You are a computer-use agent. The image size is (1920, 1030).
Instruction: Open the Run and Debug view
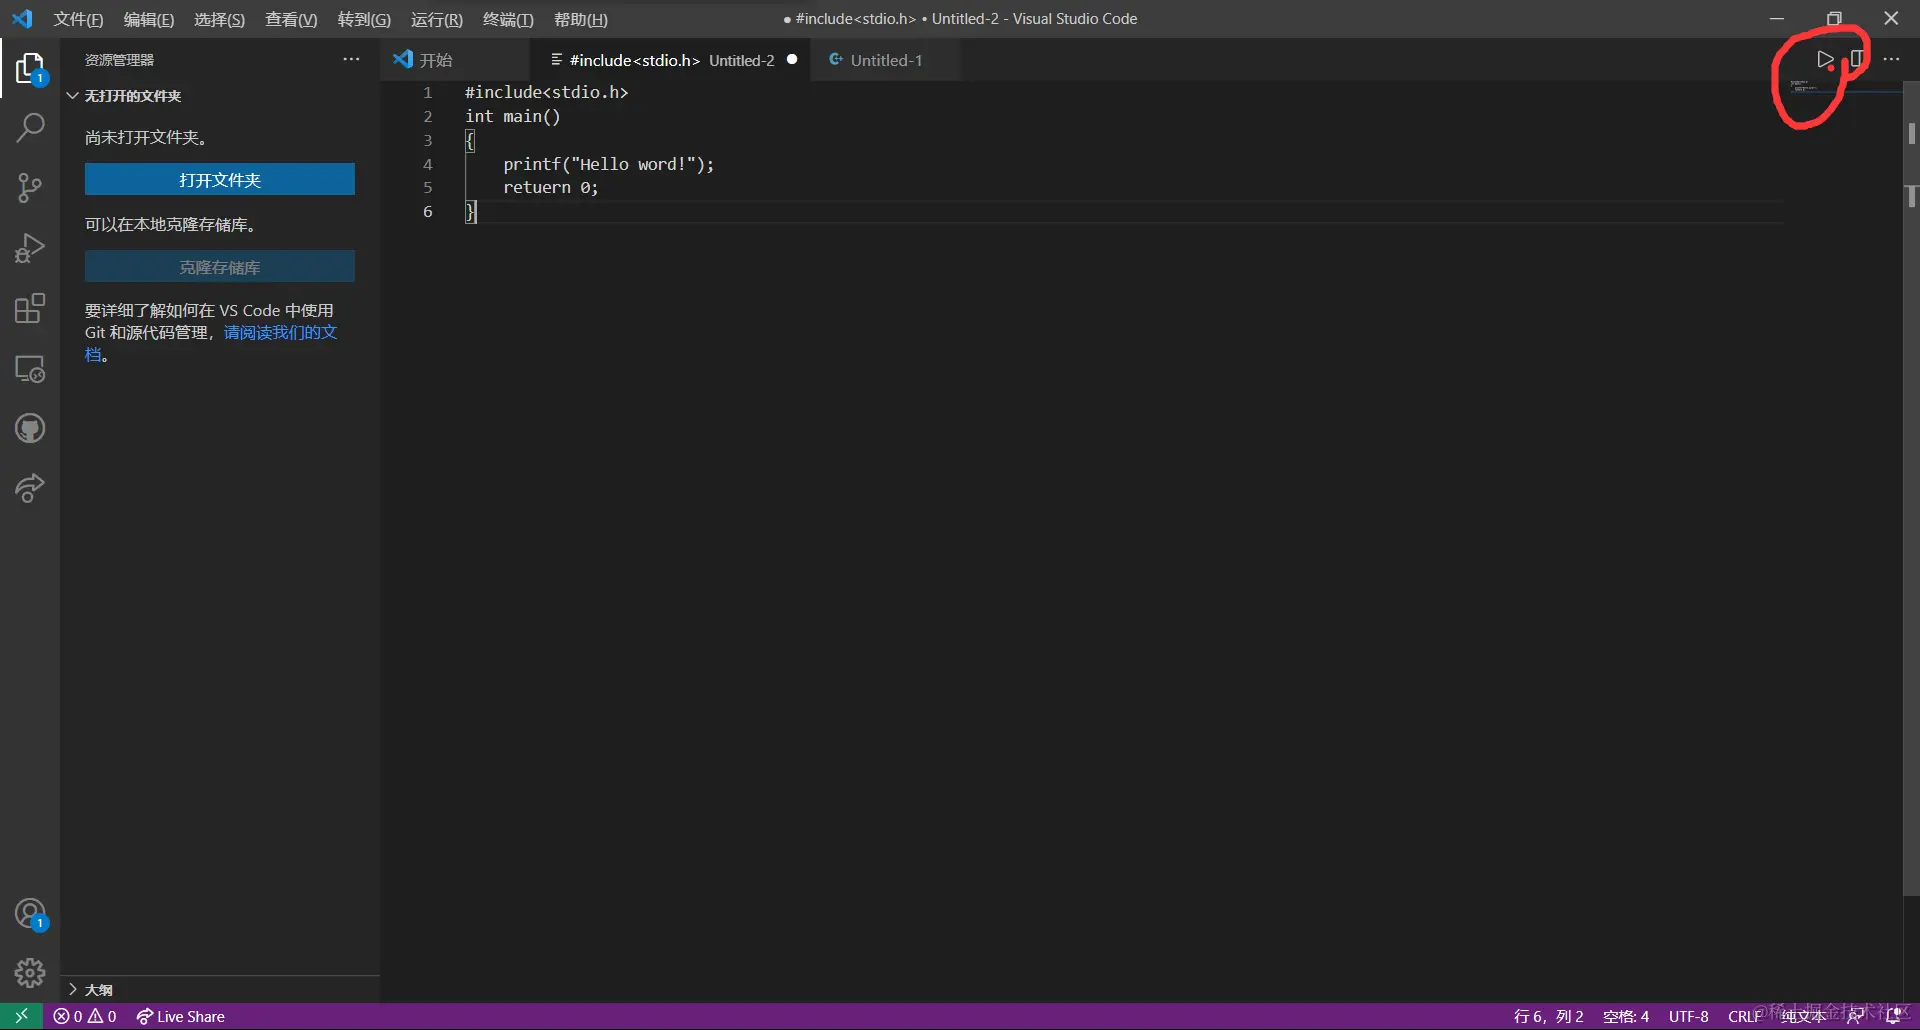(30, 248)
